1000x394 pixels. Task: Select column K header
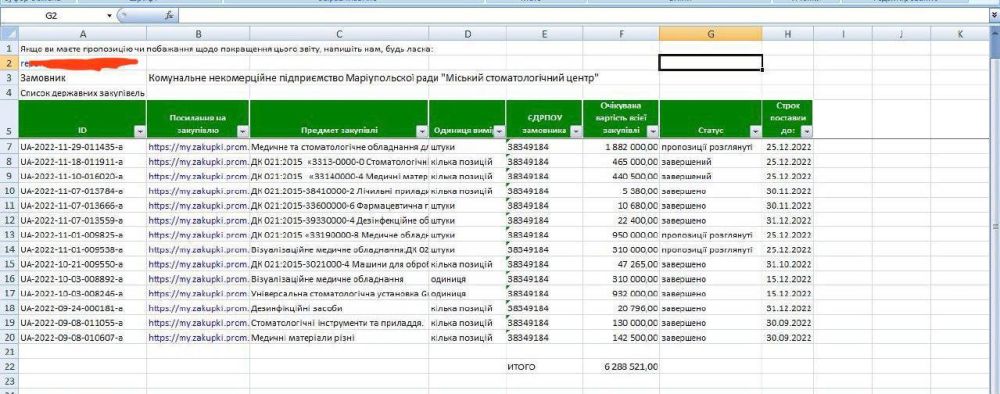pyautogui.click(x=960, y=34)
